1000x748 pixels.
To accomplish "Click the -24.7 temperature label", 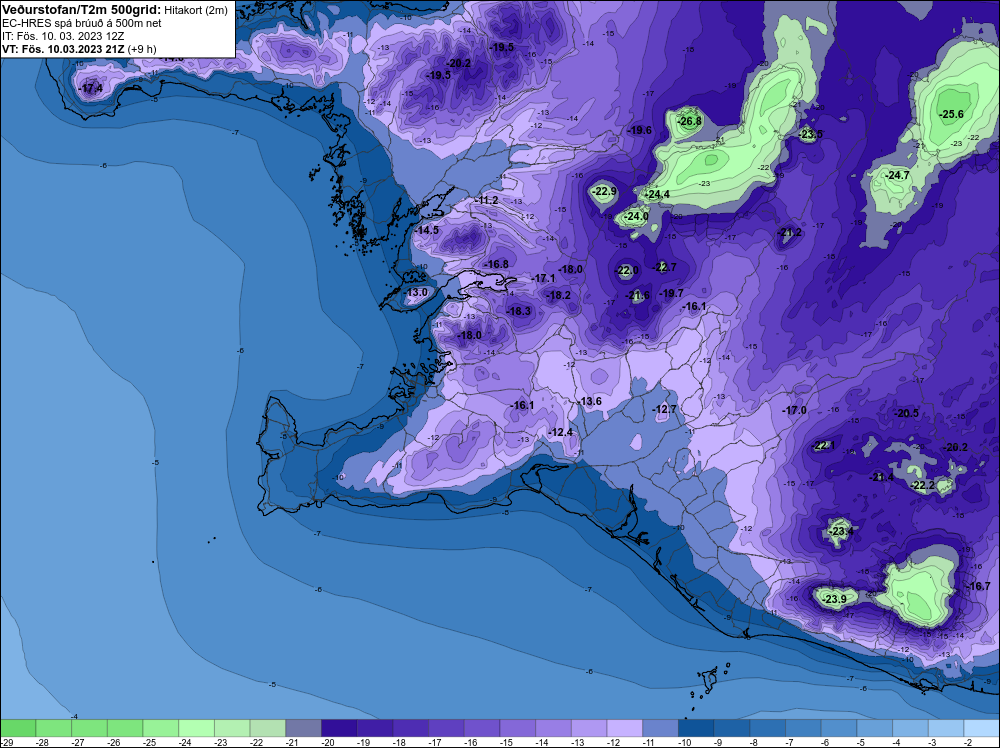I will coord(897,175).
